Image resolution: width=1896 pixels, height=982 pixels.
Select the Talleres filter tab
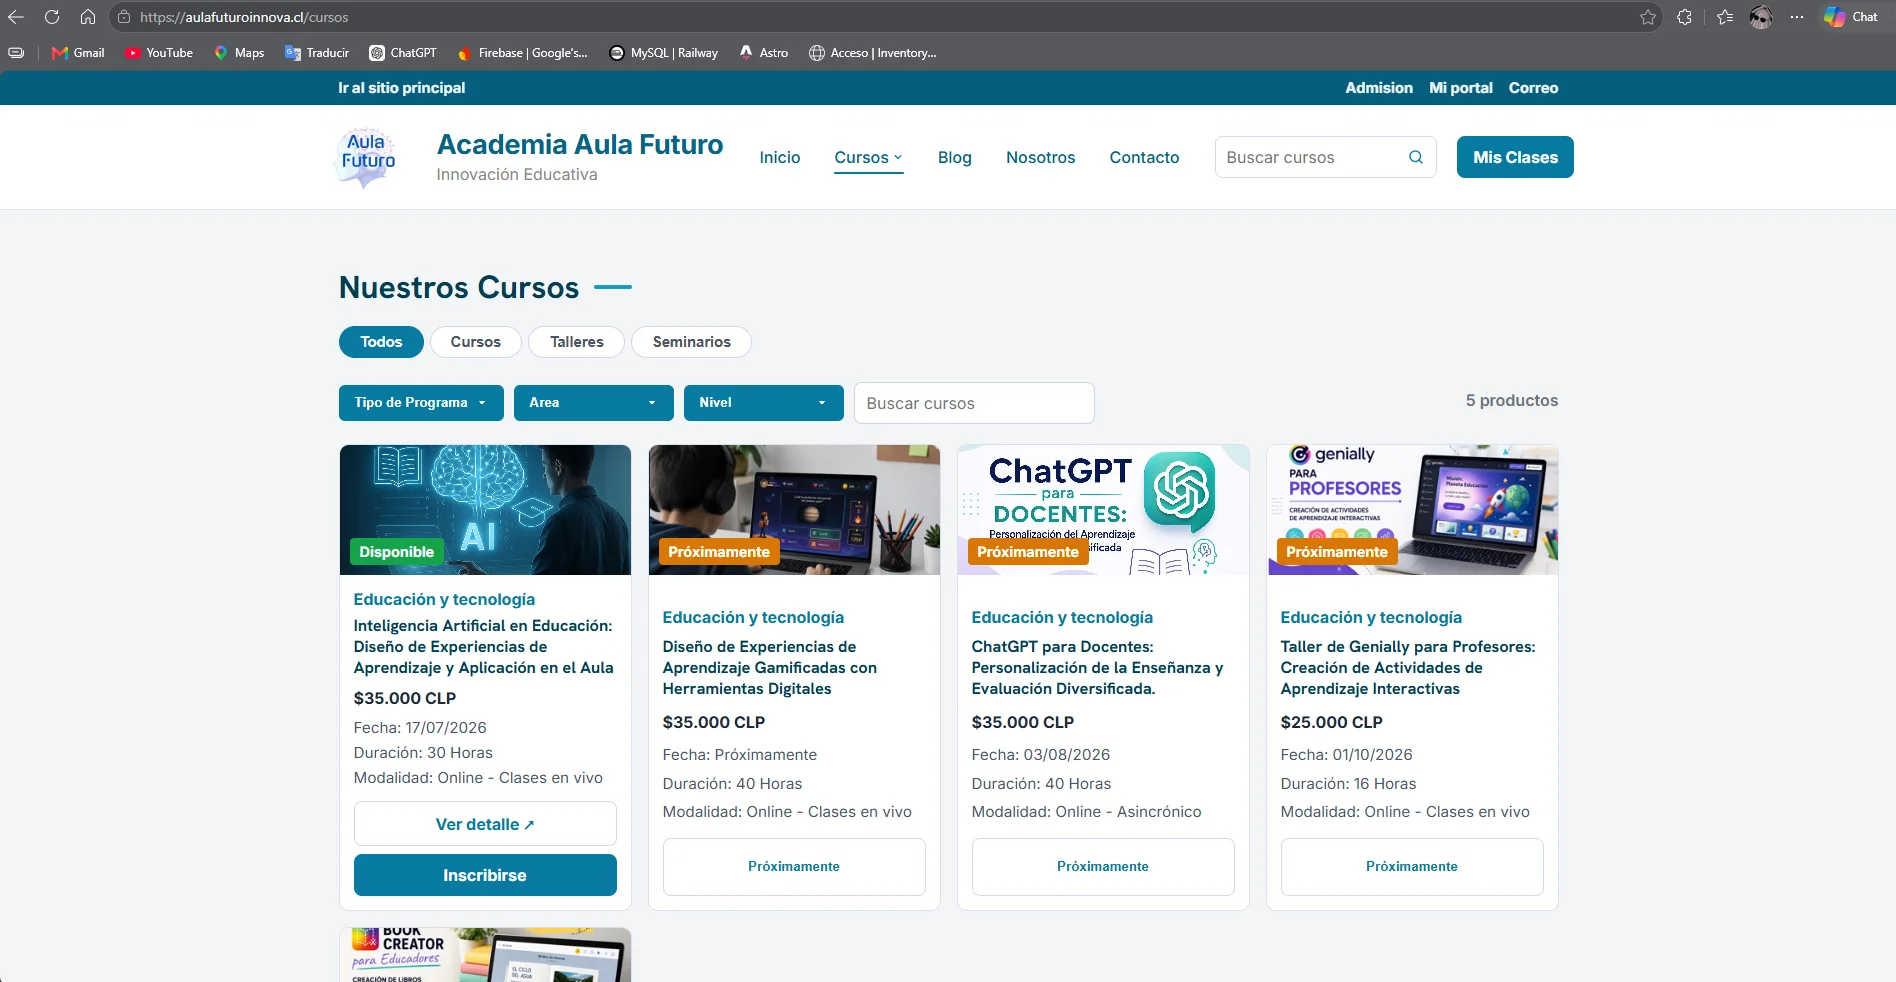tap(577, 342)
